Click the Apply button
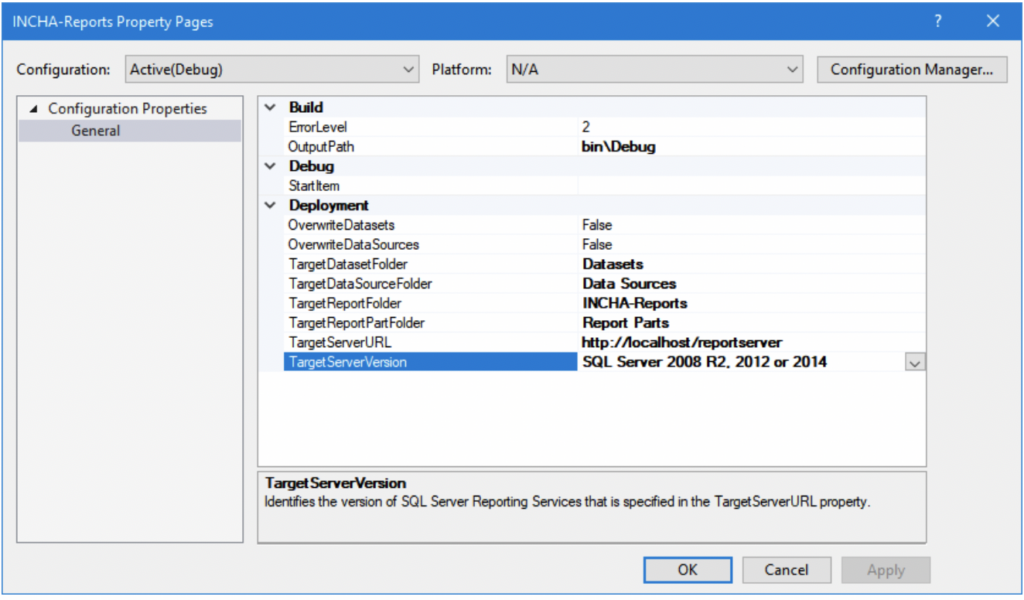 885,569
